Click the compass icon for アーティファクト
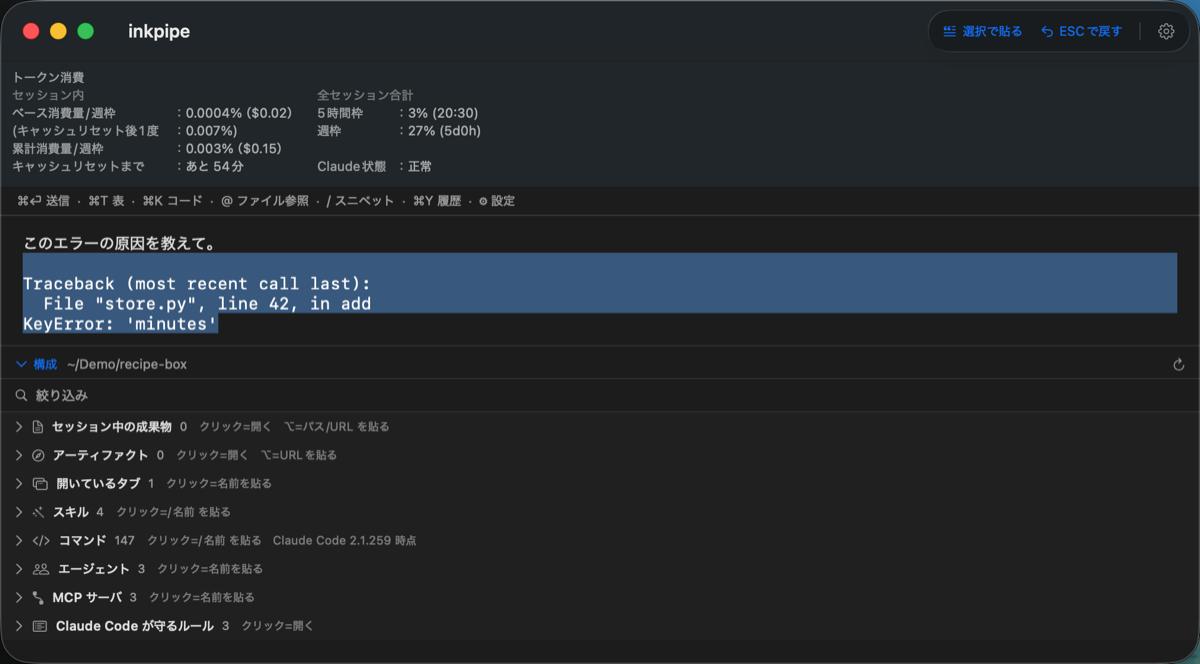Screen dimensions: 1200x664 pyautogui.click(x=38, y=455)
